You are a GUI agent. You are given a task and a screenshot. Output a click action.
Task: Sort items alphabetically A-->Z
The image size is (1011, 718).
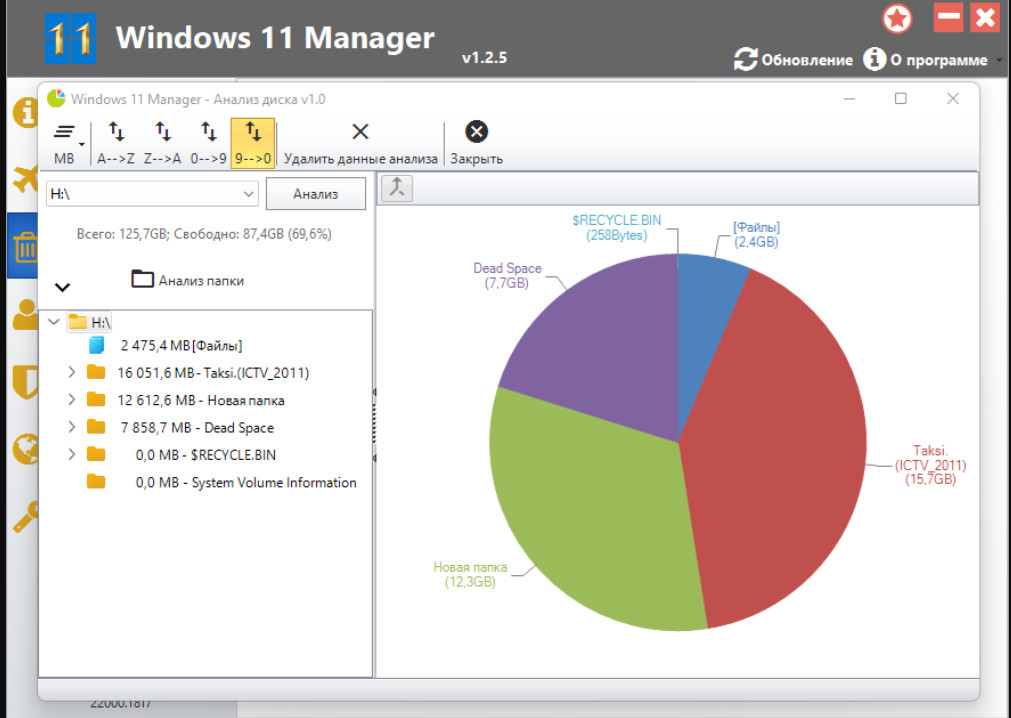[116, 142]
